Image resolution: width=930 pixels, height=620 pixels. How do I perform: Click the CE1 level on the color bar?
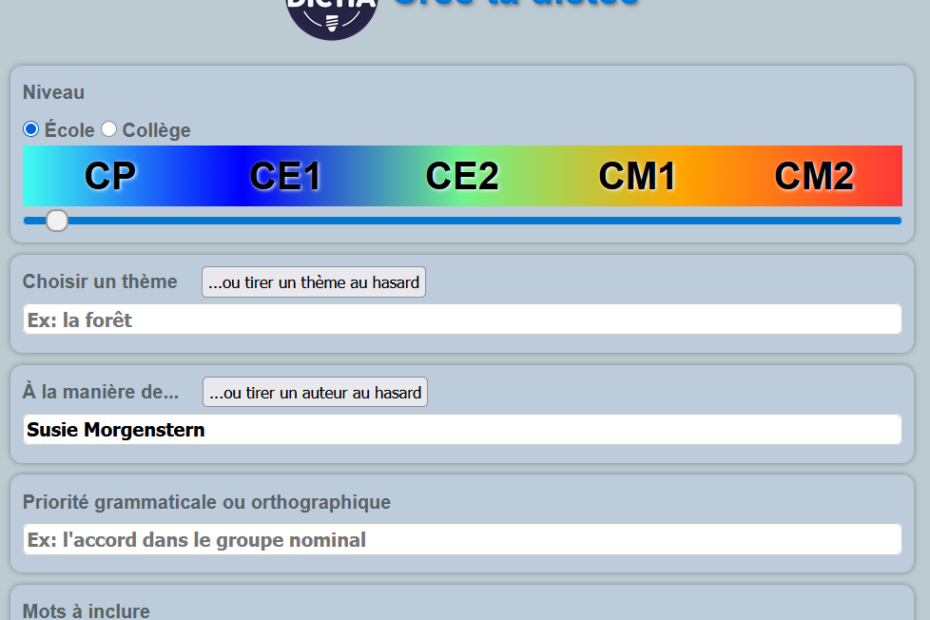click(x=286, y=176)
